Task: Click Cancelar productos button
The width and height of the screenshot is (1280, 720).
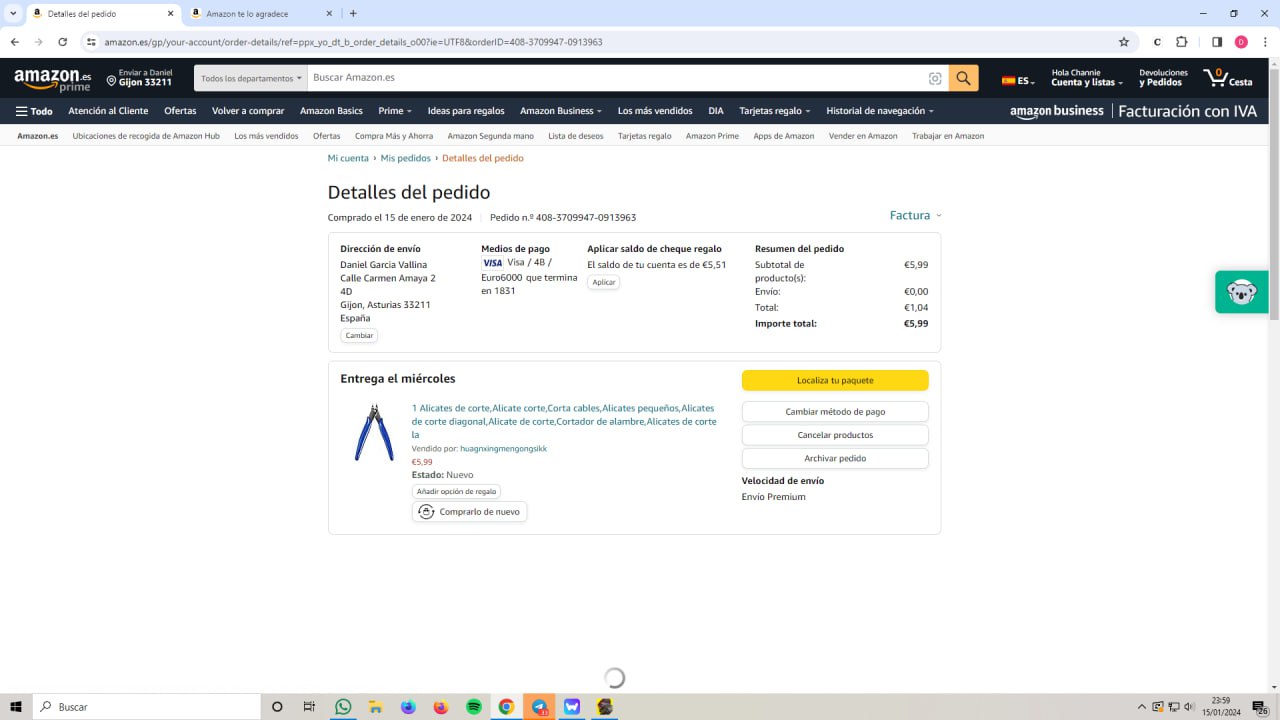Action: (835, 435)
